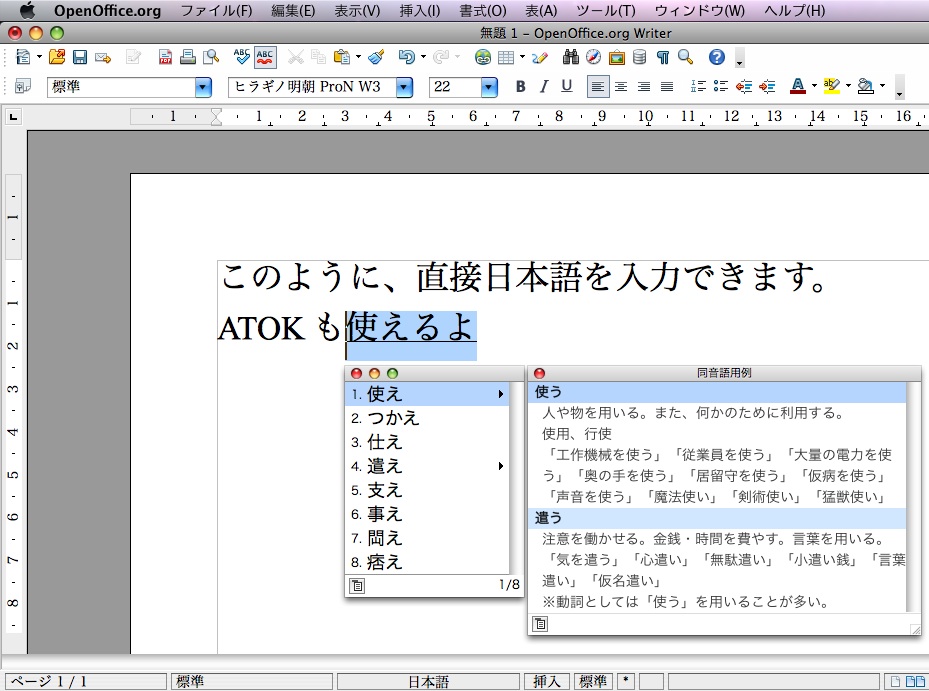Expand the font size dropdown arrow

489,87
